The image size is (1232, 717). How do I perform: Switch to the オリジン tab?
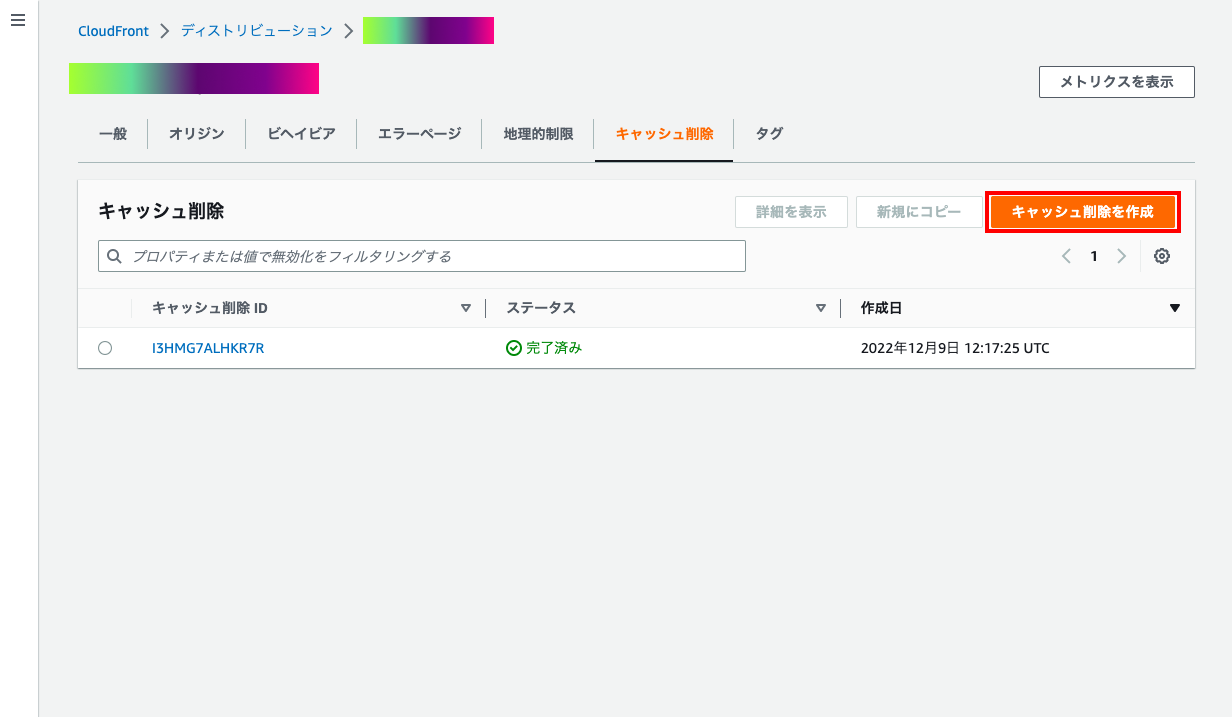tap(196, 134)
